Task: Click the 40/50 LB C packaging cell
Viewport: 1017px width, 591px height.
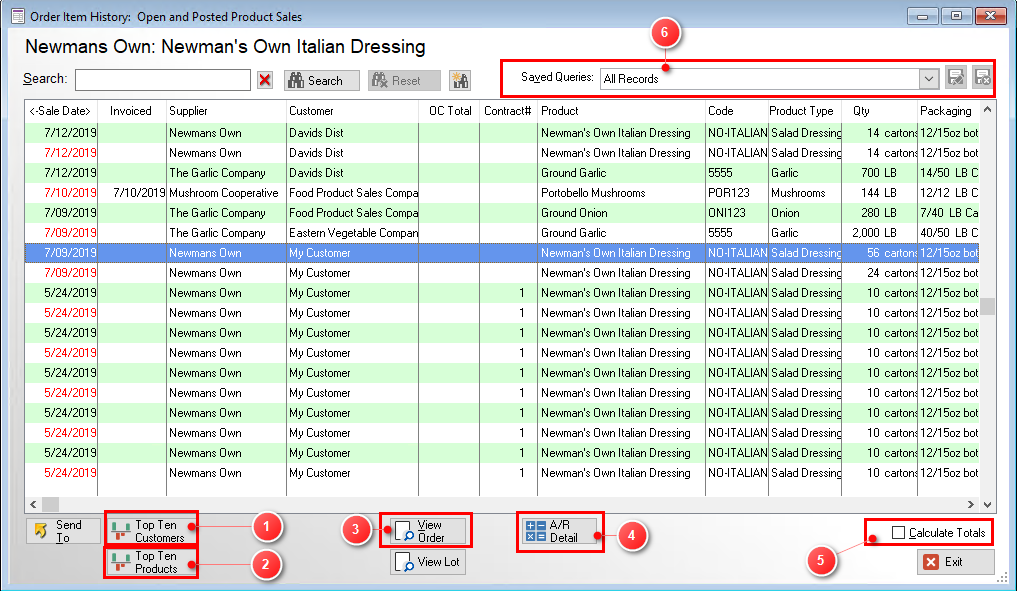Action: coord(949,233)
